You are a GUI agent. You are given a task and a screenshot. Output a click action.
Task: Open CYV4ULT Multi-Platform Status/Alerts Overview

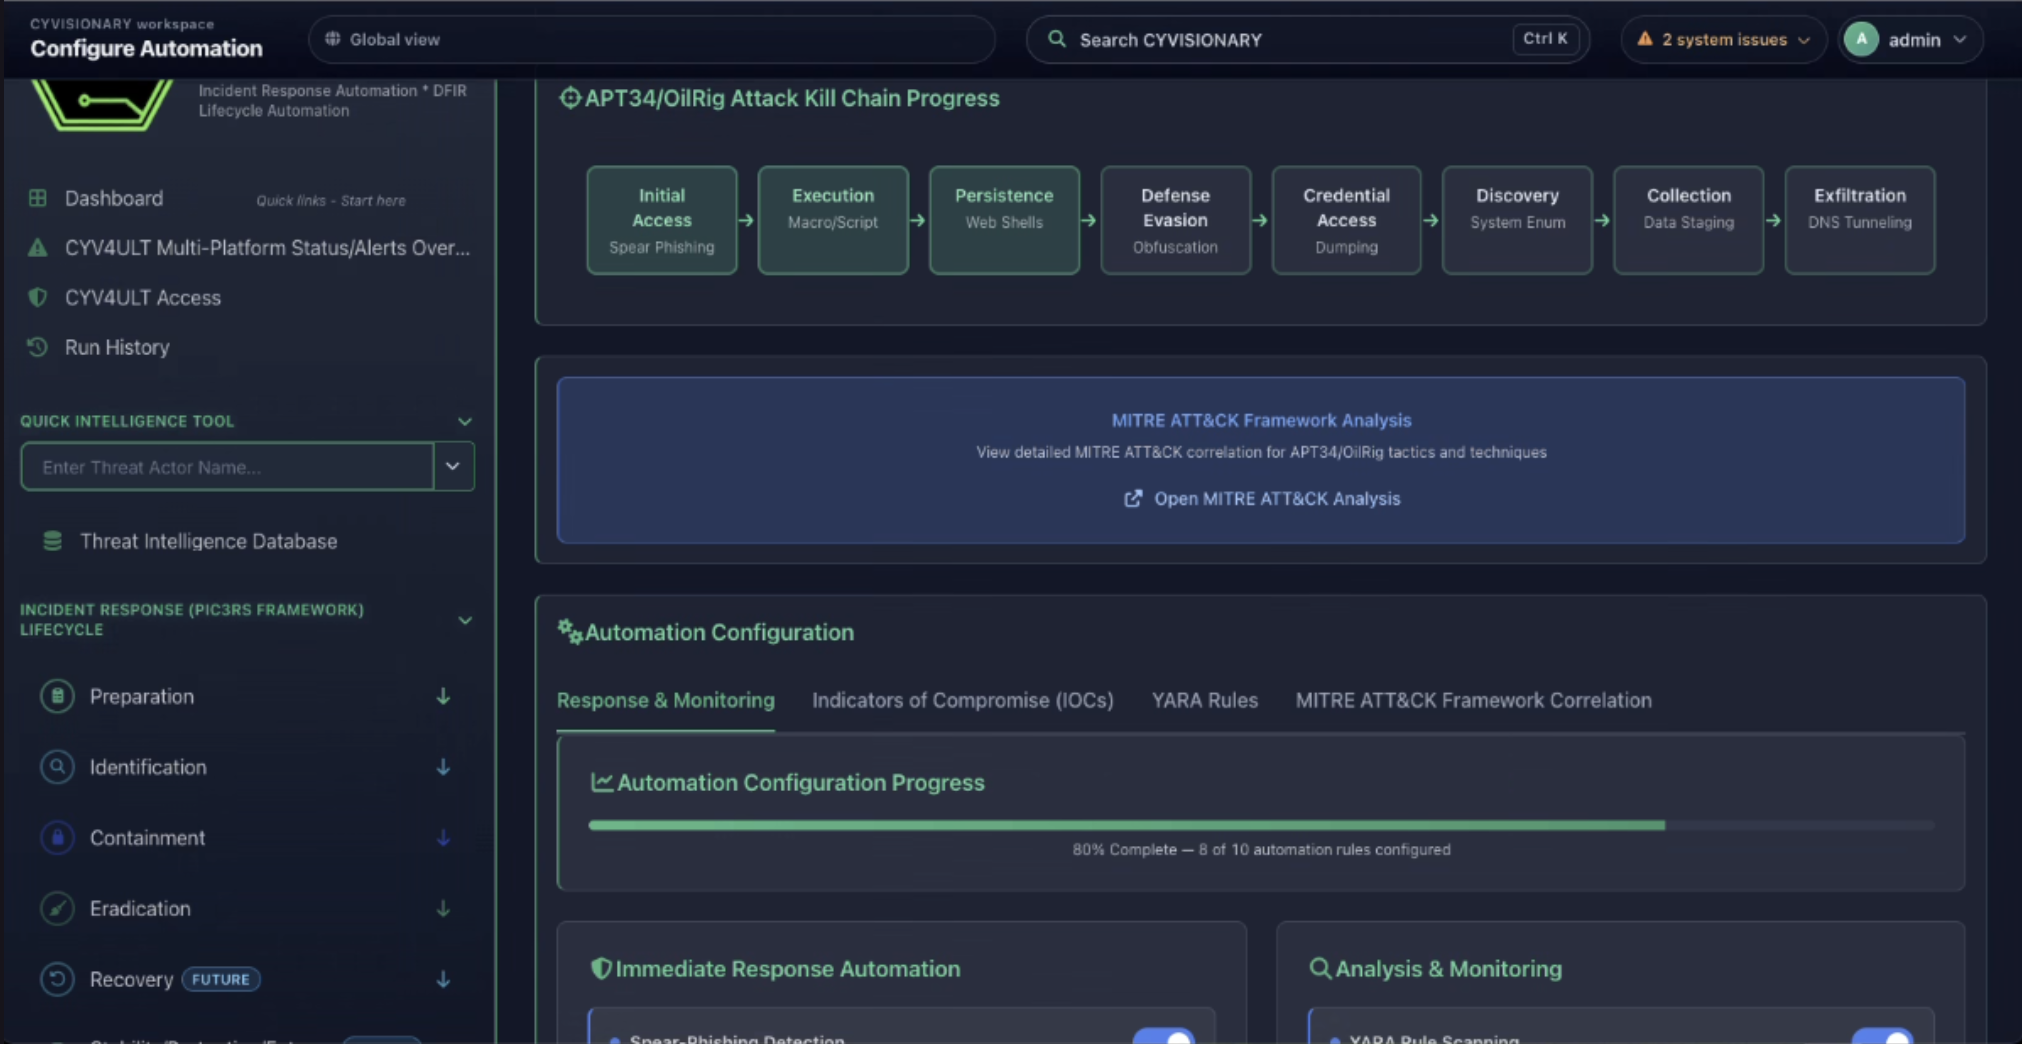(267, 247)
